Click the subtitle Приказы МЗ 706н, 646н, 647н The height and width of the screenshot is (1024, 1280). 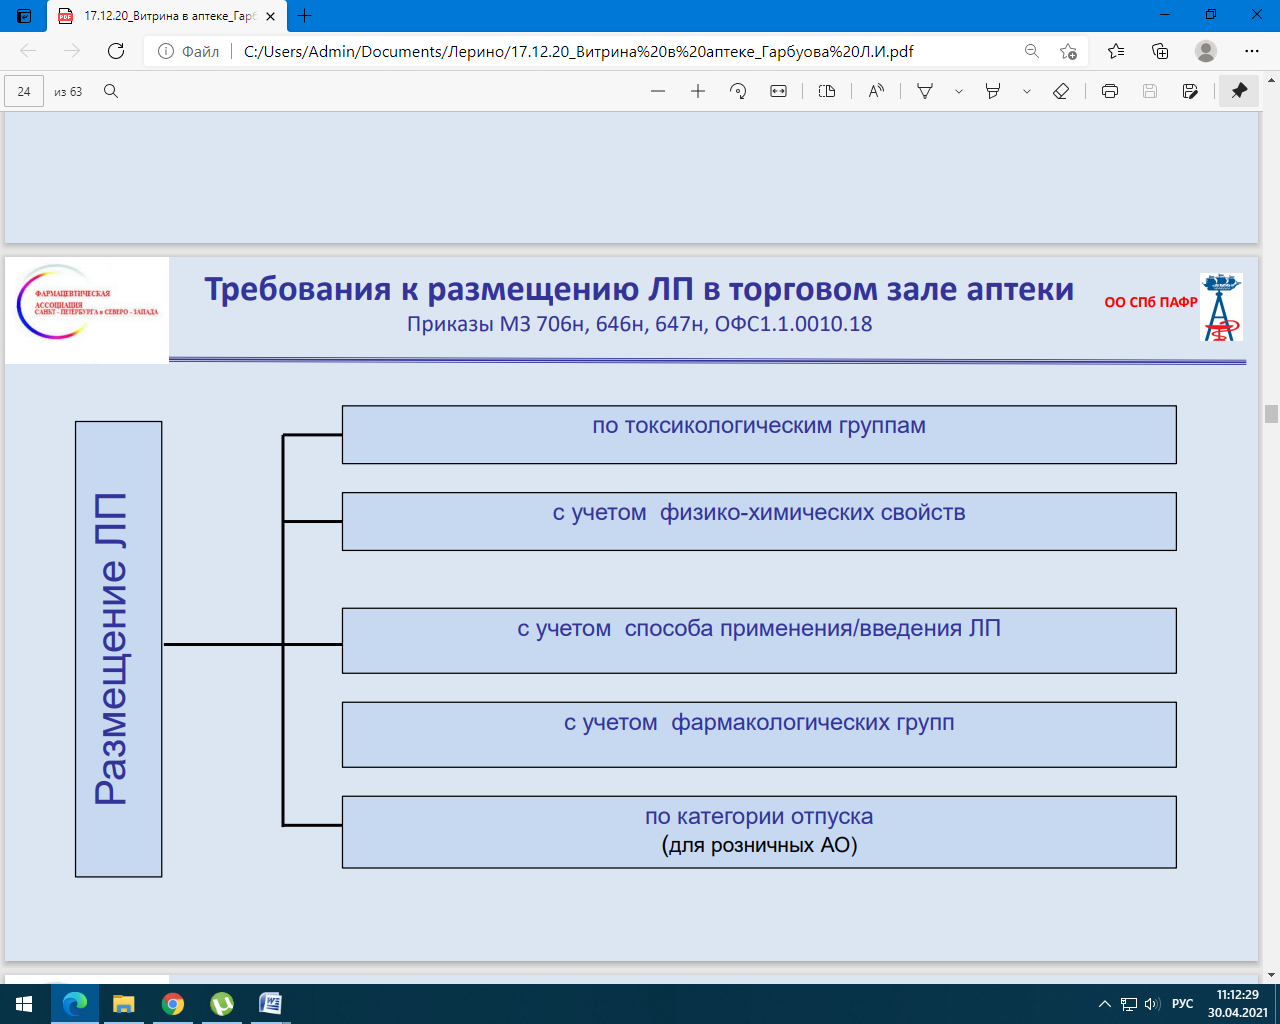(639, 324)
